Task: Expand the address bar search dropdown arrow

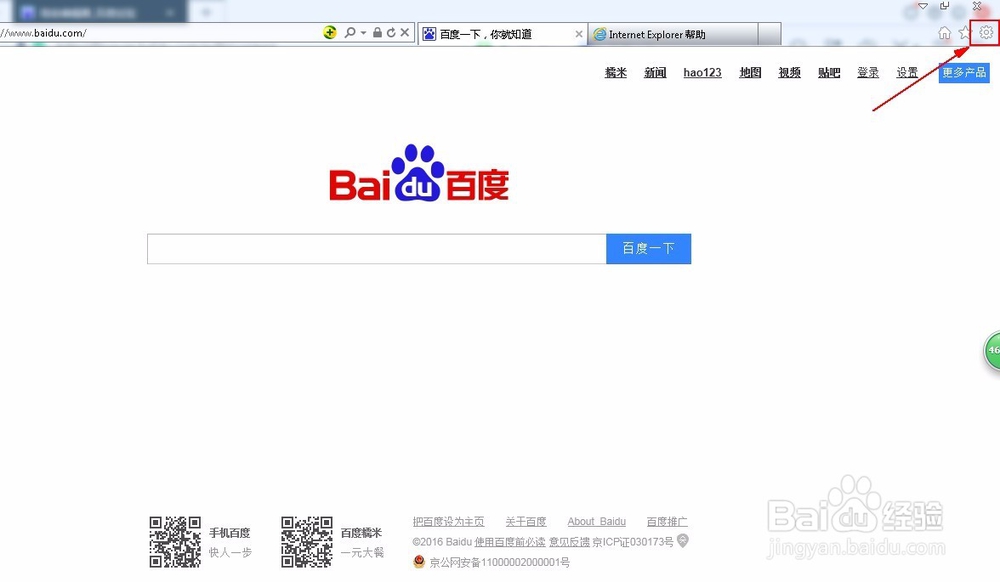Action: pyautogui.click(x=364, y=33)
